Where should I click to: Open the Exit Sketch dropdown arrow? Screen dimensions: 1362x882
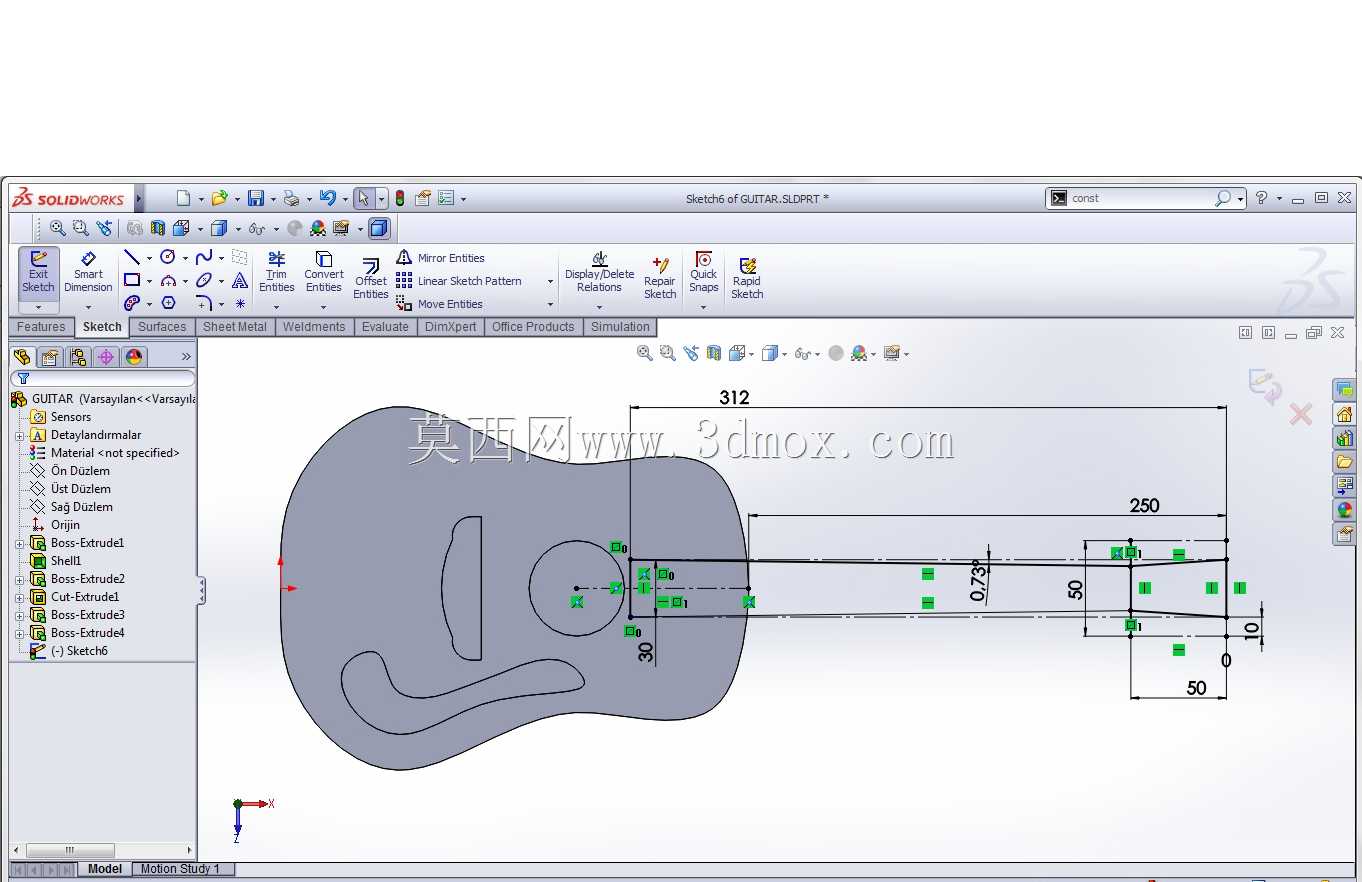38,307
